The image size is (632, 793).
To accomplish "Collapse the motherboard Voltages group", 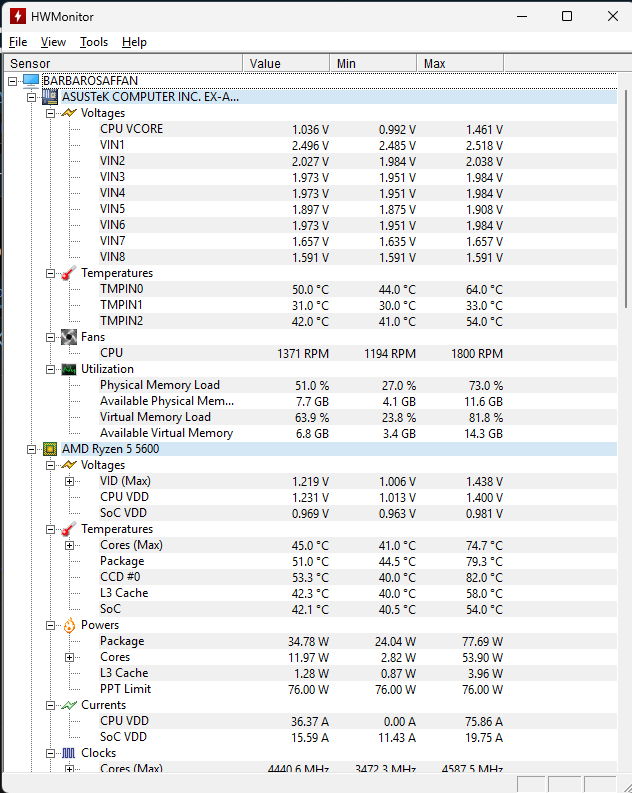I will (x=51, y=113).
